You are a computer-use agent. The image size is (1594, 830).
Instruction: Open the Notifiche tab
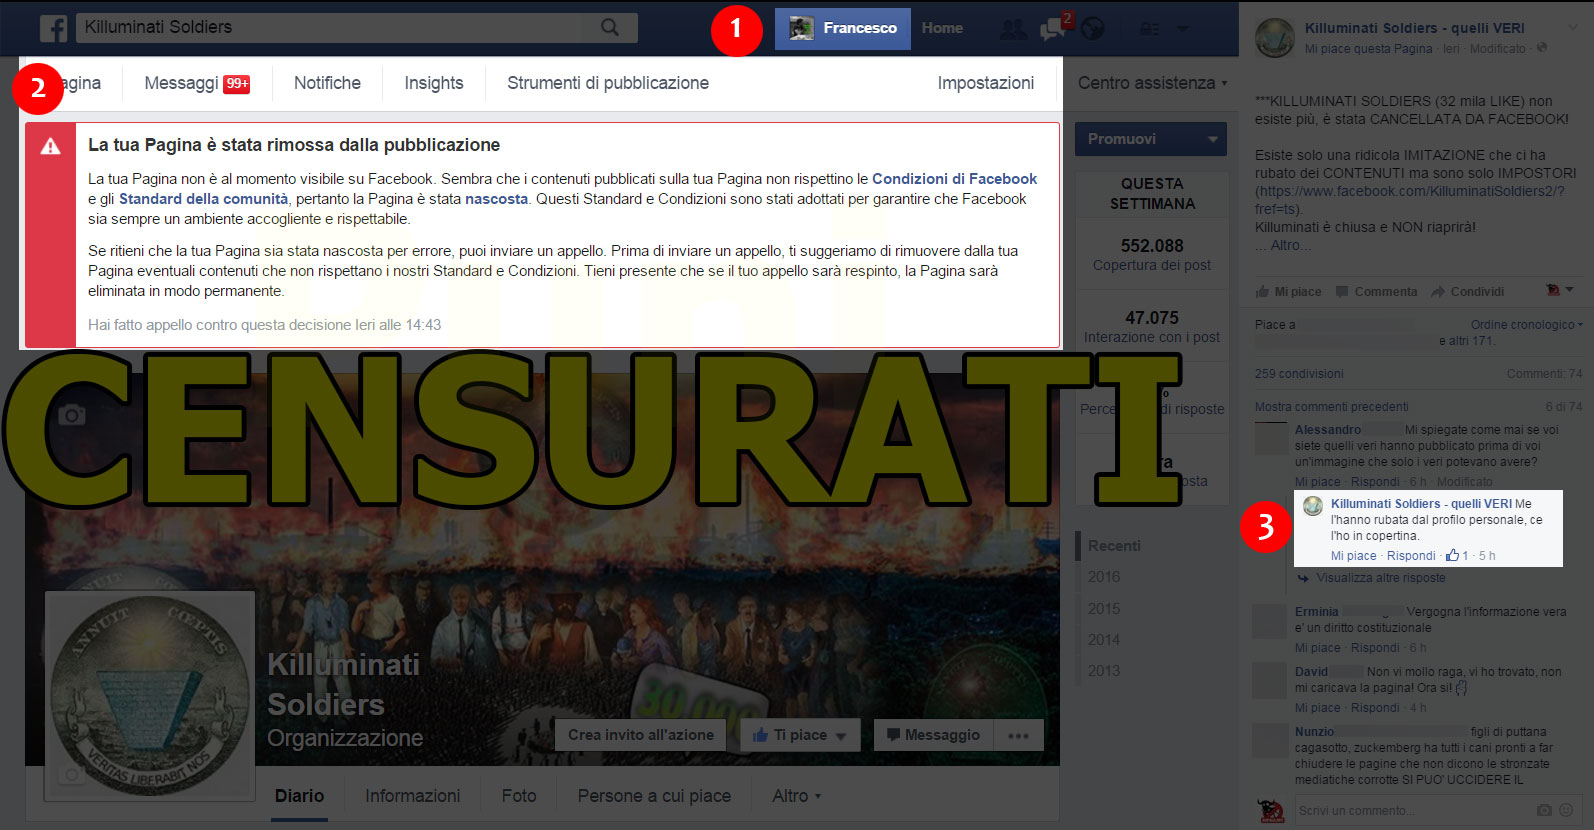327,83
